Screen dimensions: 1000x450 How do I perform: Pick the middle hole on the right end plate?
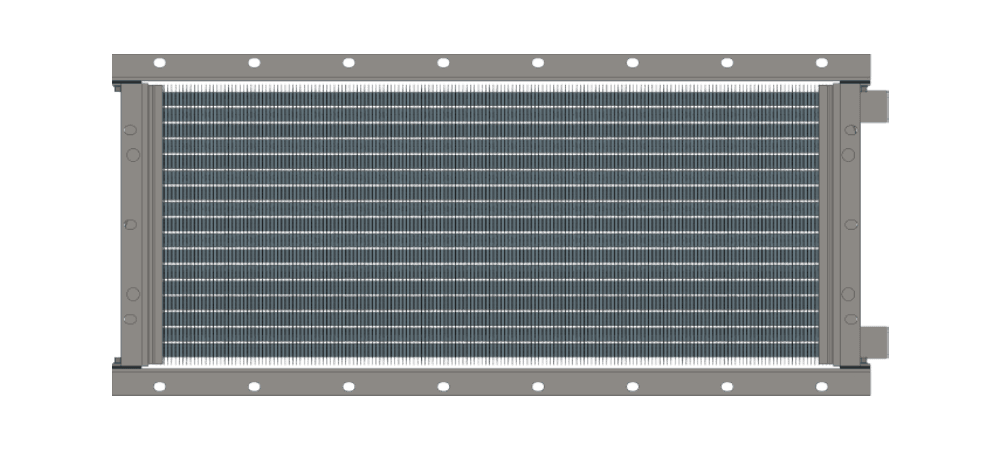[849, 224]
